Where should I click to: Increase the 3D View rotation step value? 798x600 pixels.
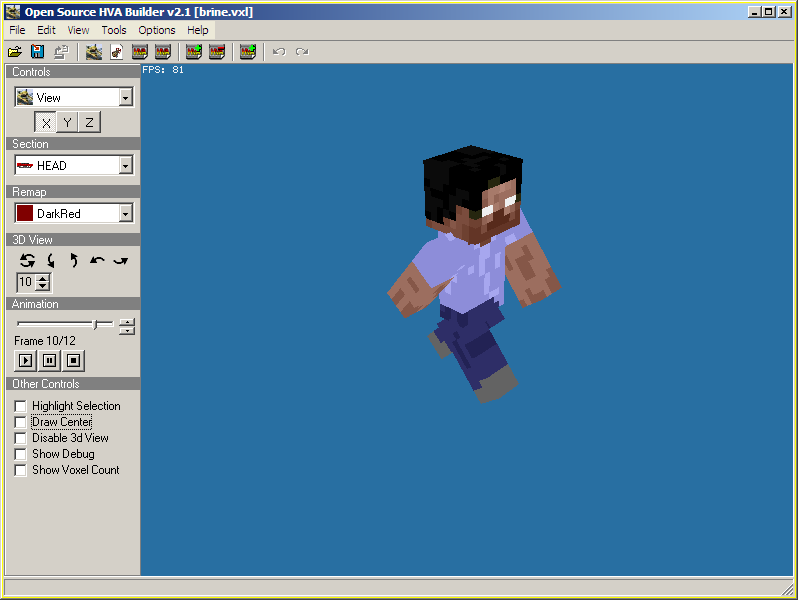tap(43, 278)
